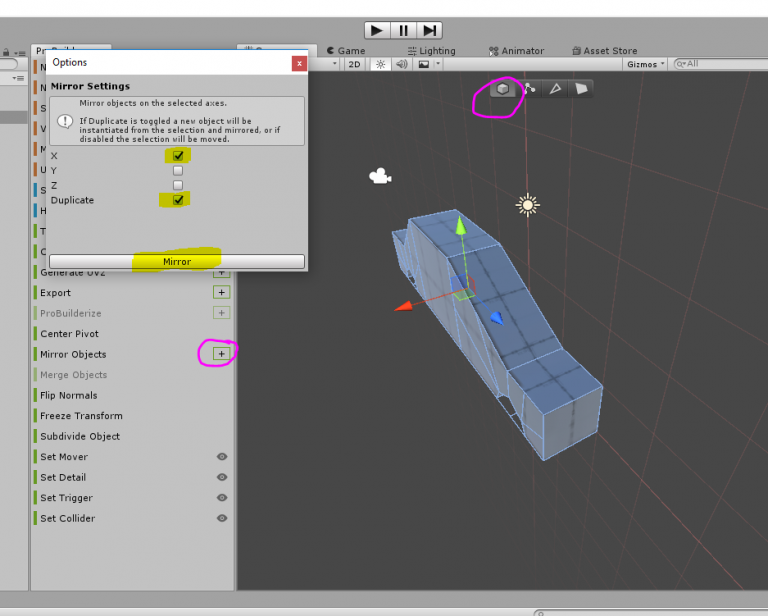768x616 pixels.
Task: Select ProBuilder object mode cube icon
Action: 503,89
